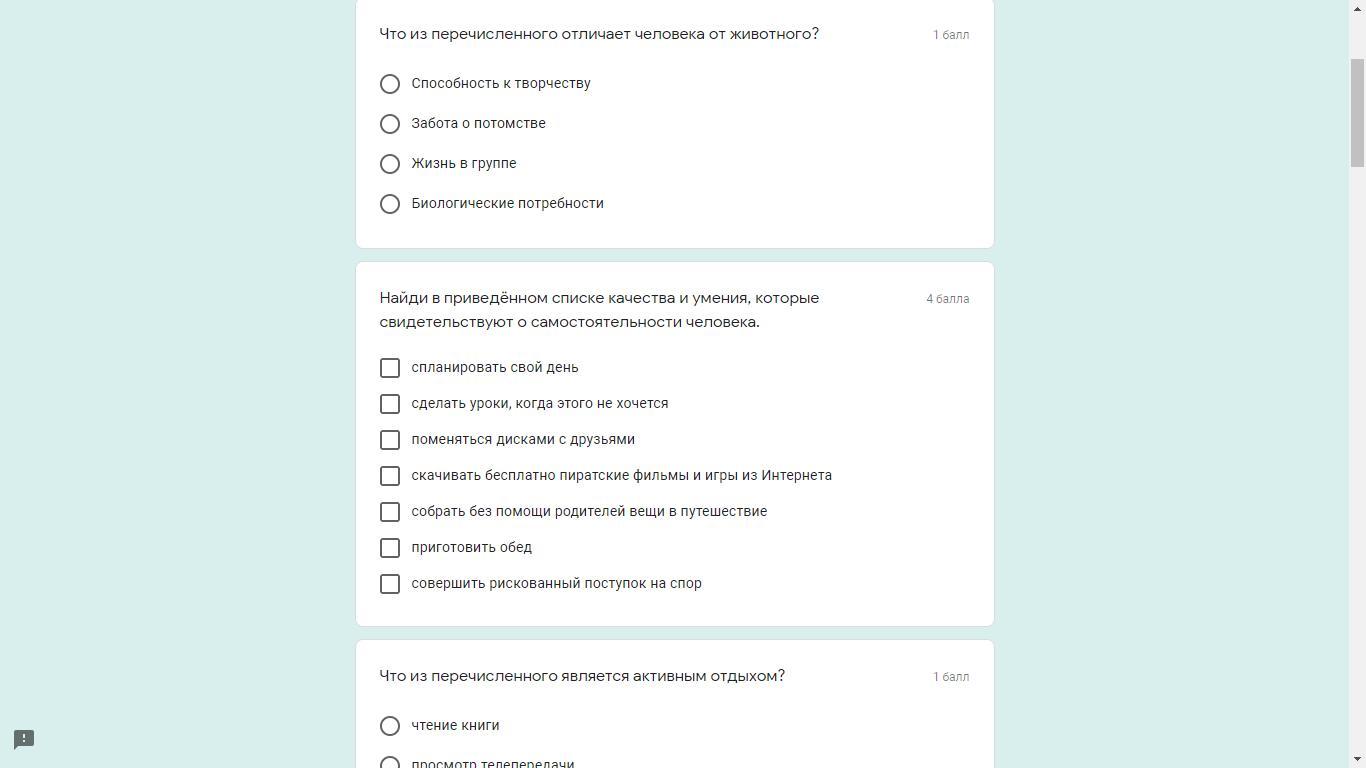Click the scrollbar down arrow
Screen dimensions: 1366x768
[x=1357, y=760]
